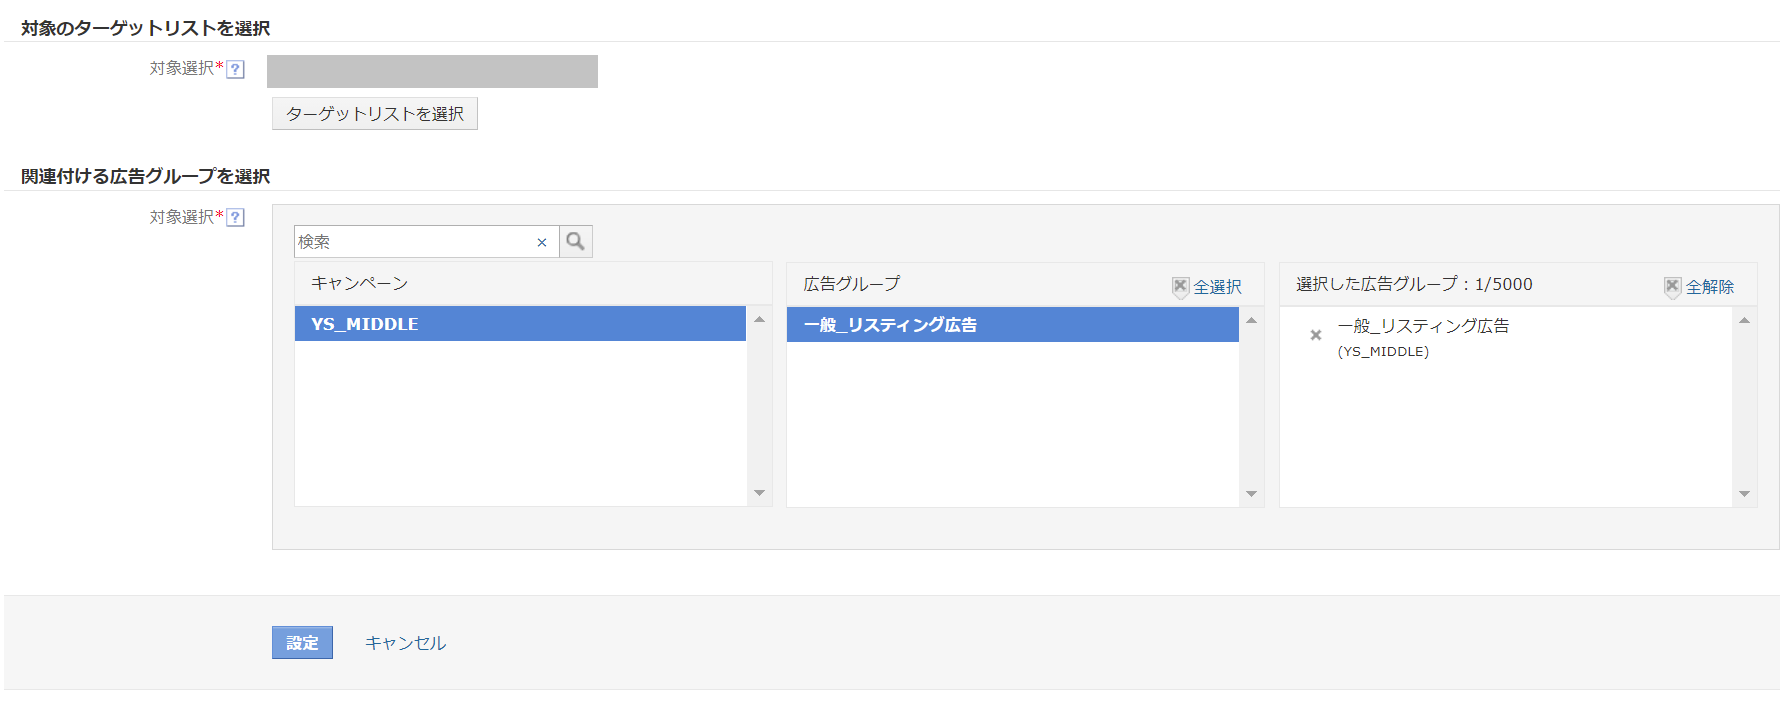Screen dimensions: 1788x714
Task: Click campaign list scroll up arrow
Action: point(759,319)
